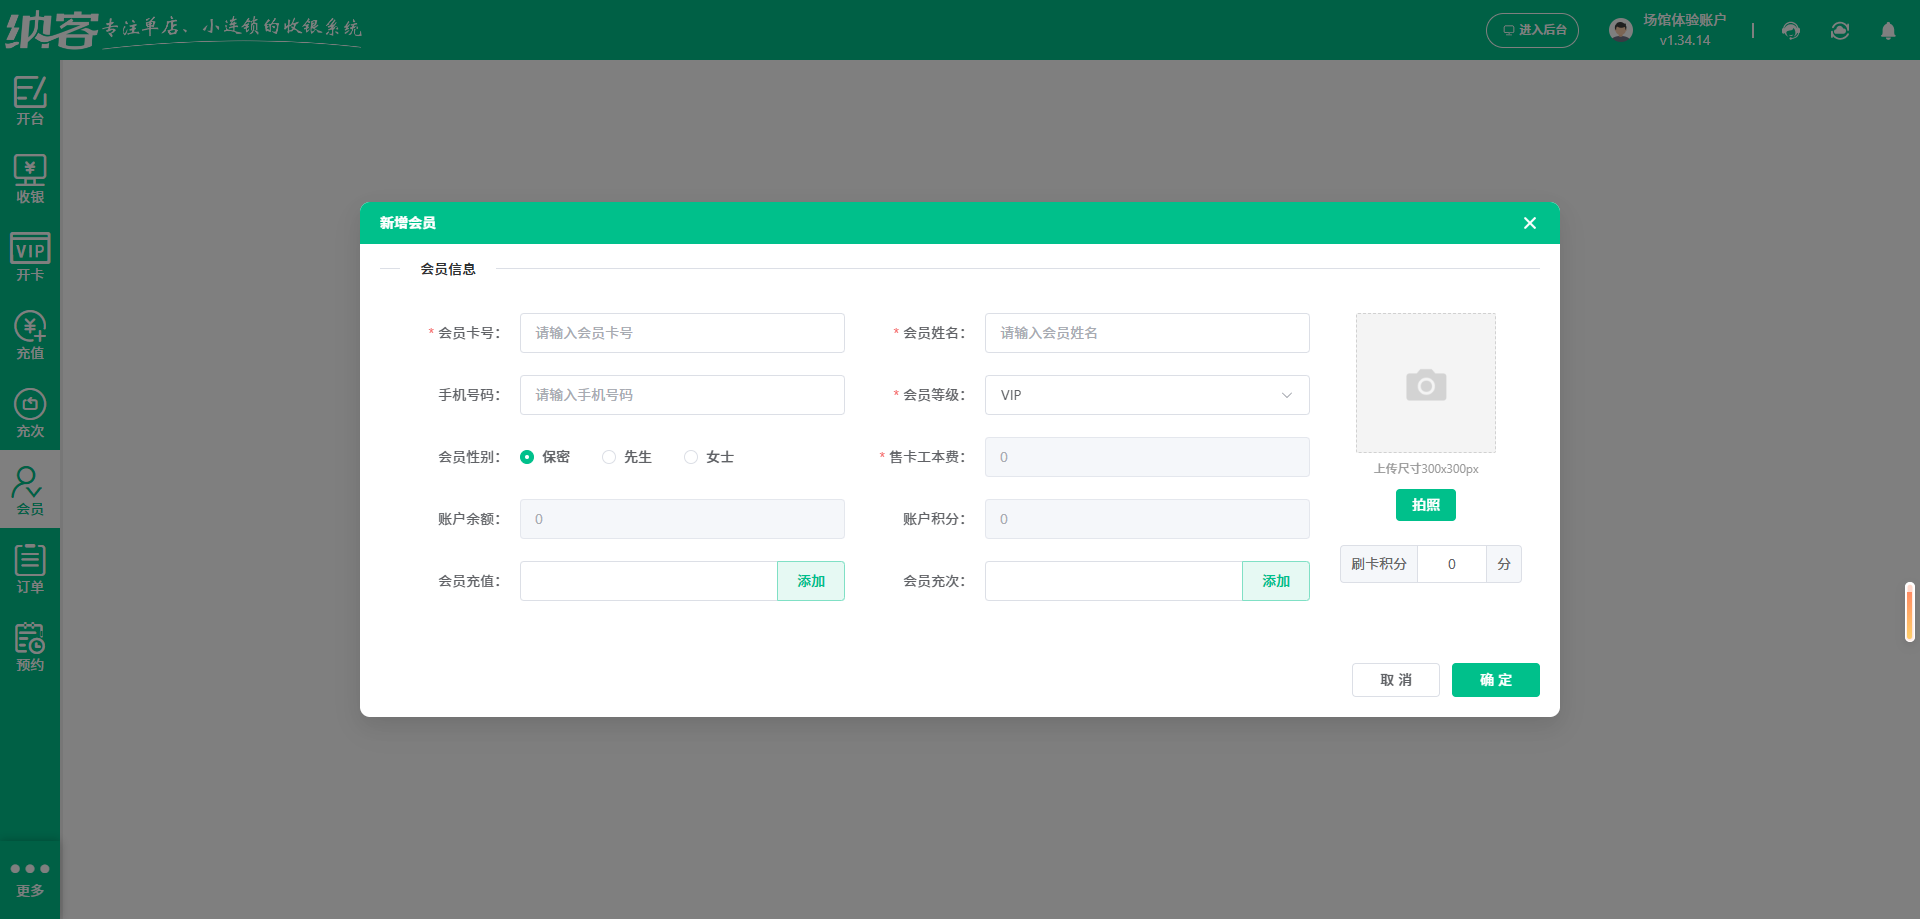Click the 会员卡号 input field
The width and height of the screenshot is (1920, 919).
point(682,333)
